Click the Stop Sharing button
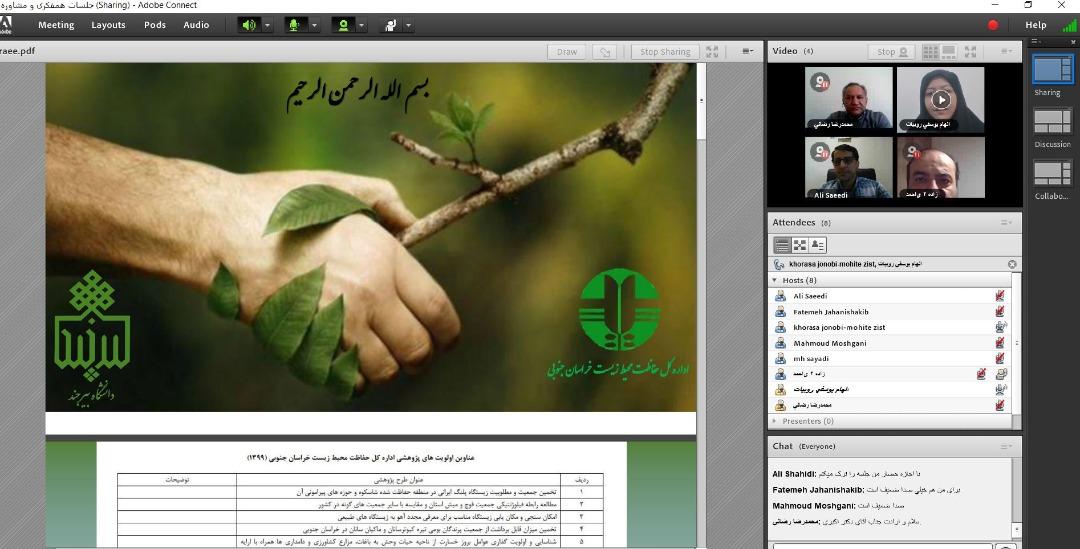The width and height of the screenshot is (1080, 549). [665, 52]
